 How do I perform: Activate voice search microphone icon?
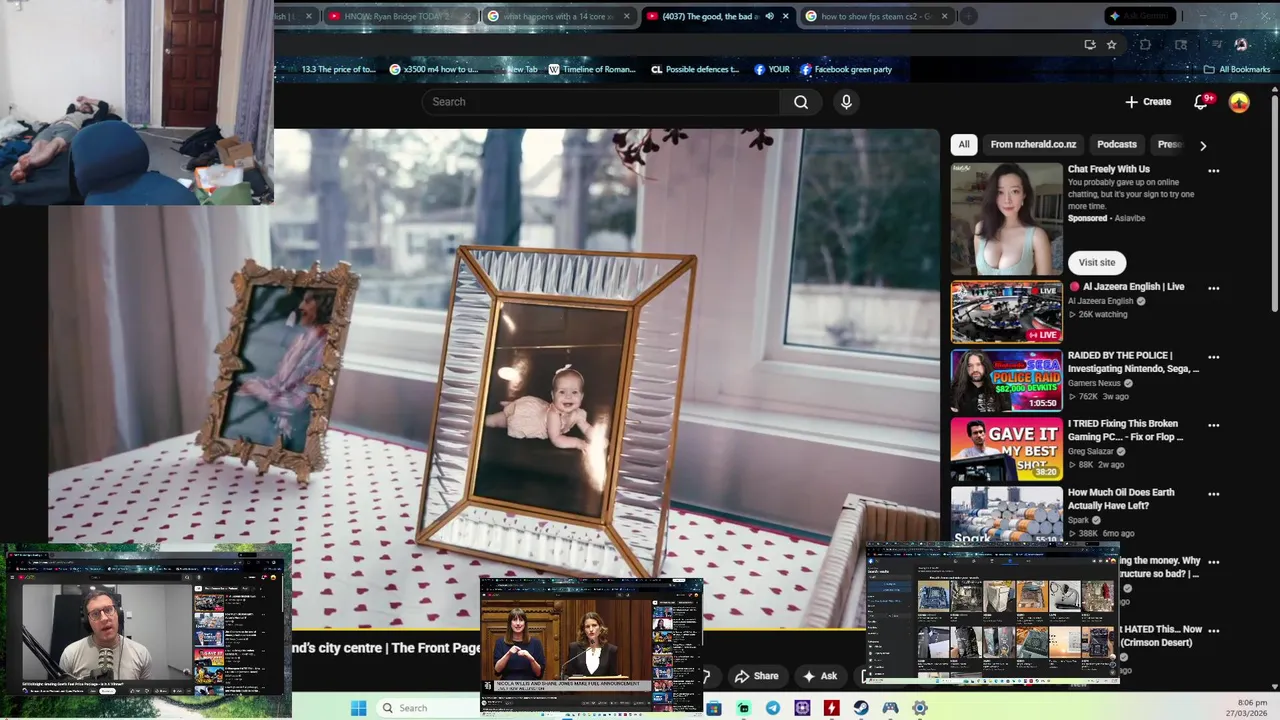846,102
